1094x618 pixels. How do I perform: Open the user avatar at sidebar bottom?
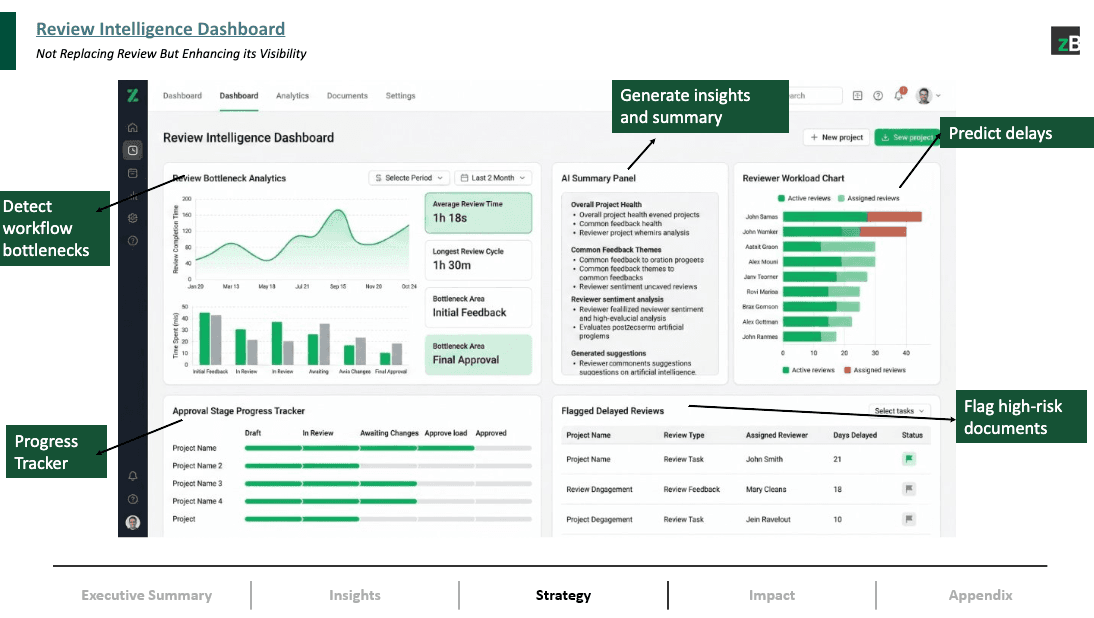(133, 522)
